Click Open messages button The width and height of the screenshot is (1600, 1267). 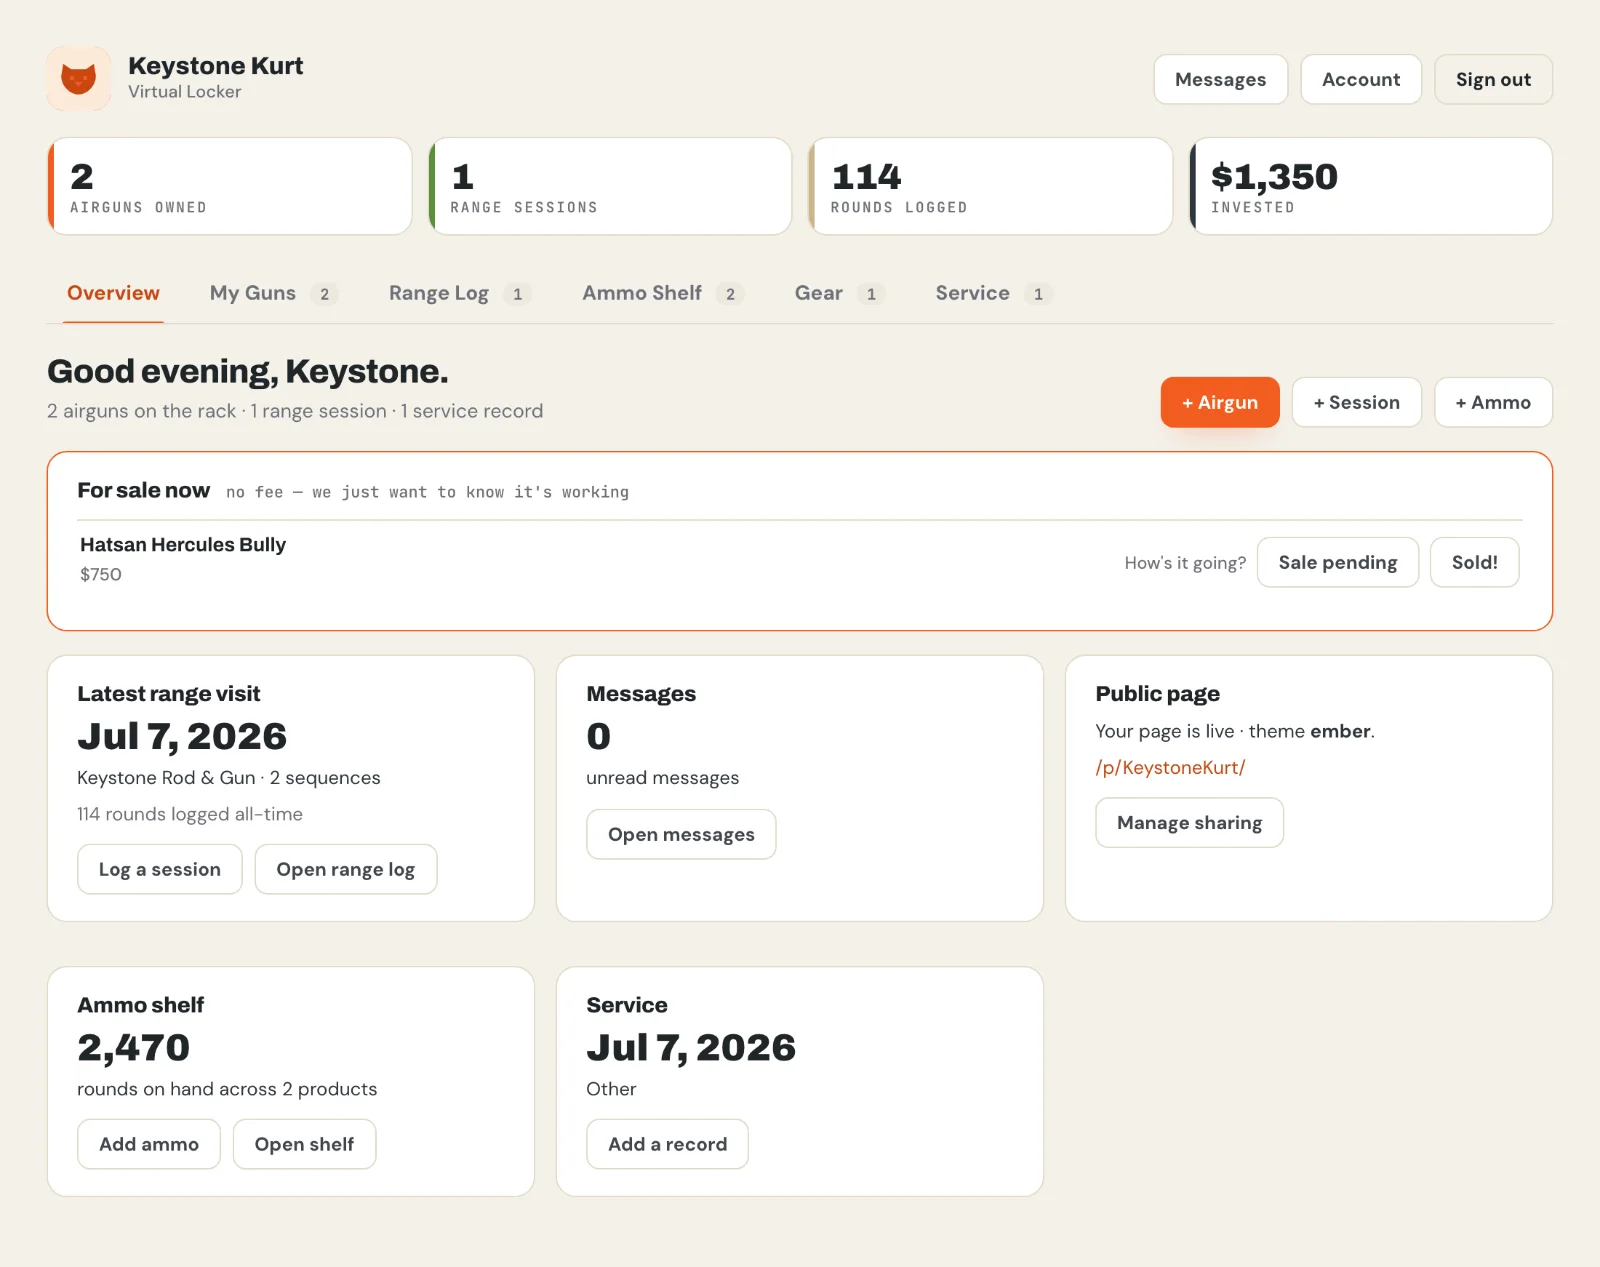click(681, 834)
